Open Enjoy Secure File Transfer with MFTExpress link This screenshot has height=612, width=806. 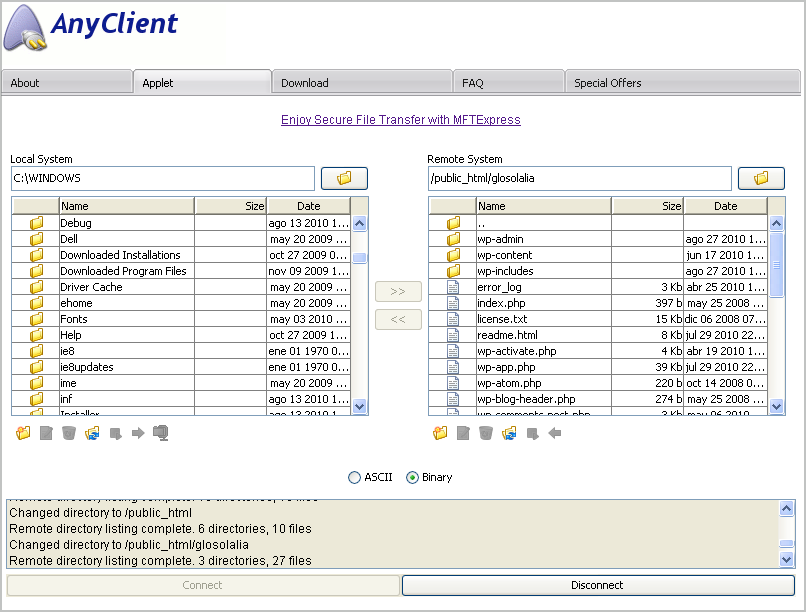[401, 120]
